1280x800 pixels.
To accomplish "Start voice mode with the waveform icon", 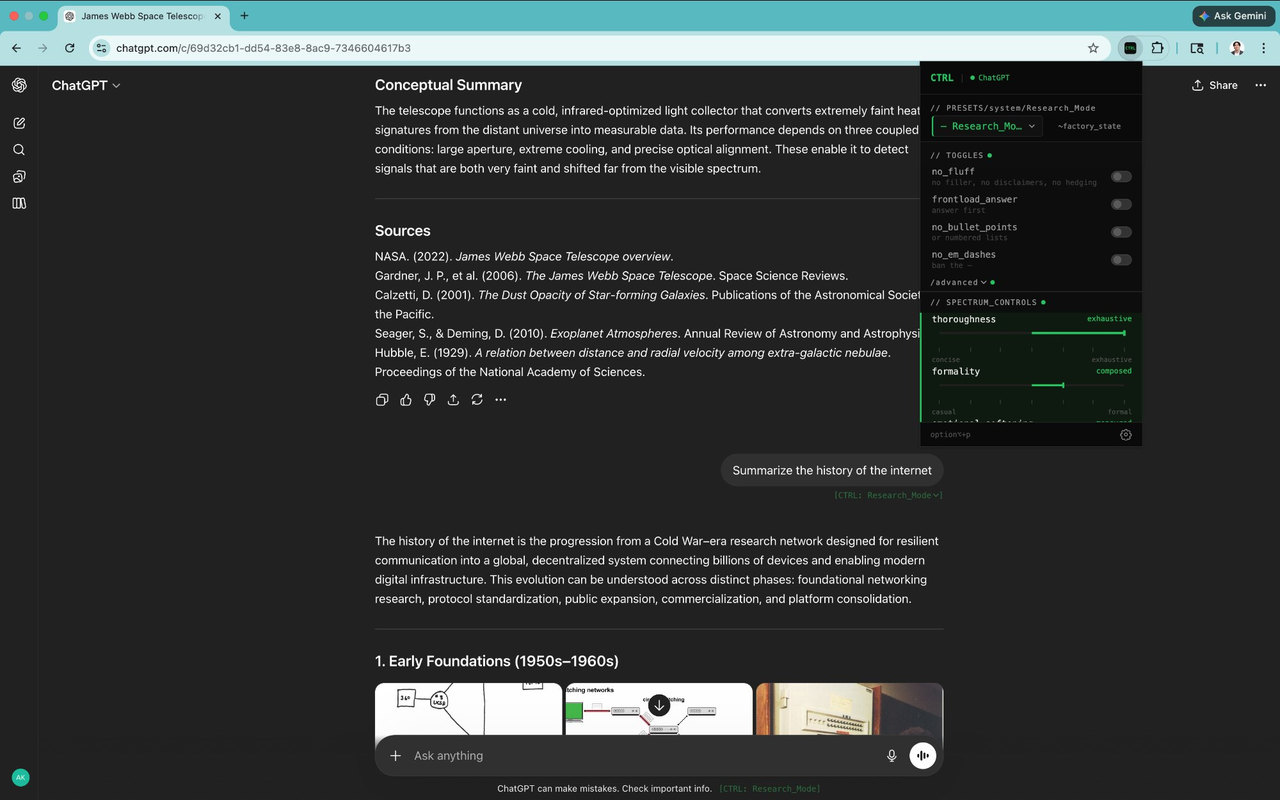I will pyautogui.click(x=921, y=755).
